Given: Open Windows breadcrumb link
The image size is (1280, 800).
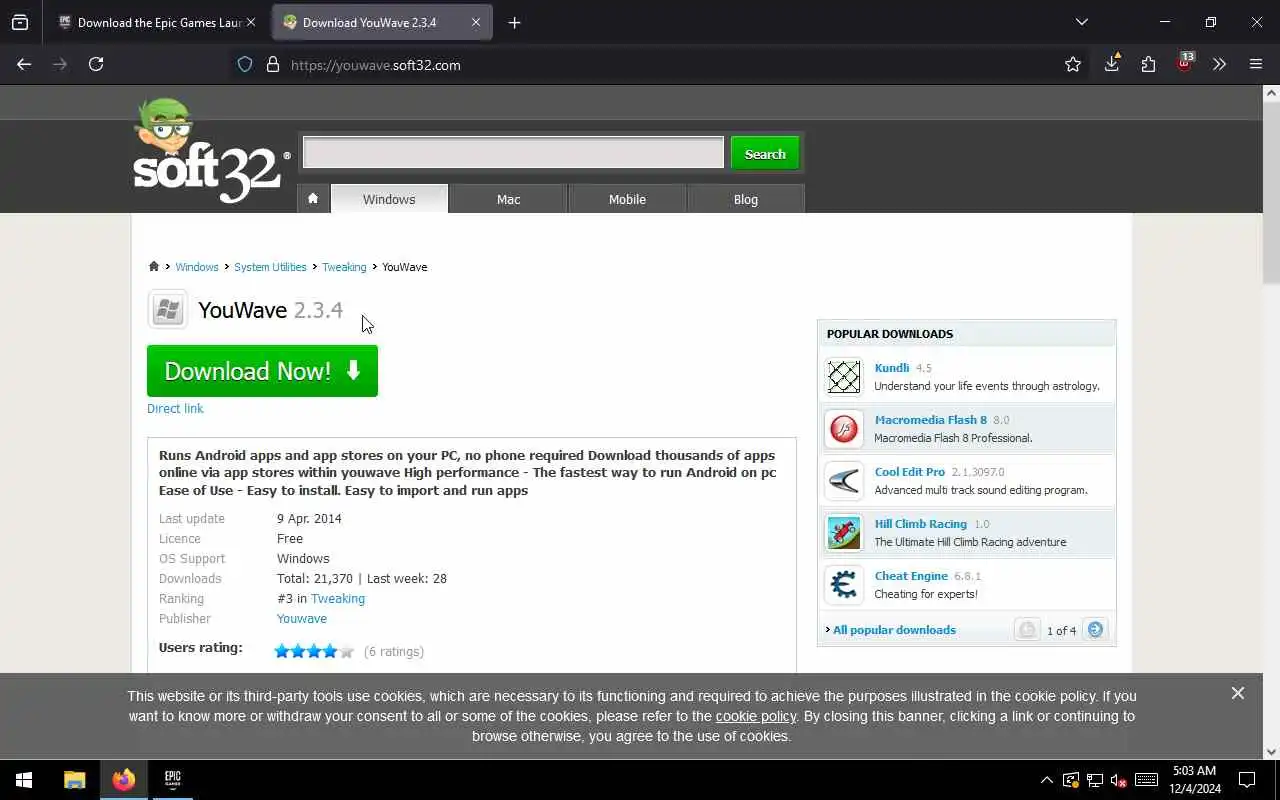Looking at the screenshot, I should [197, 267].
